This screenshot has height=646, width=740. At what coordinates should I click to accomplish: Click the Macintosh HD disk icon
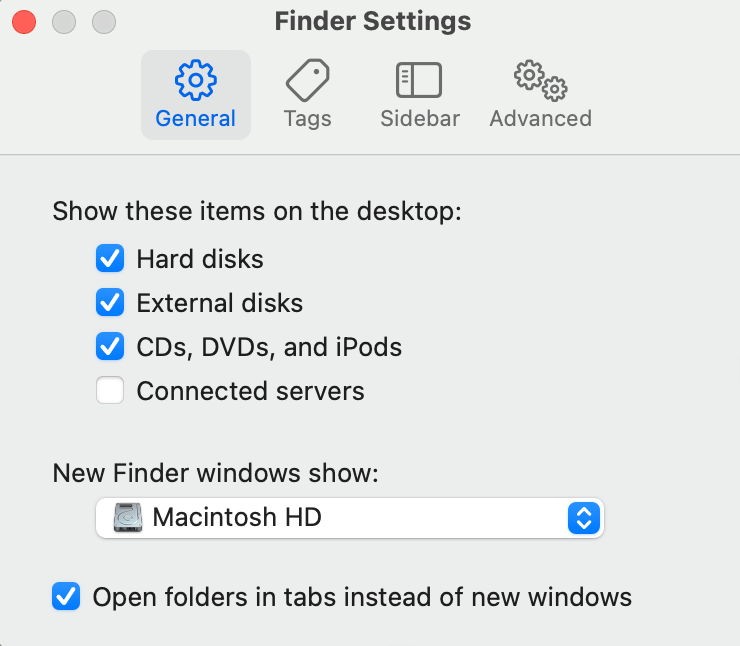tap(128, 517)
